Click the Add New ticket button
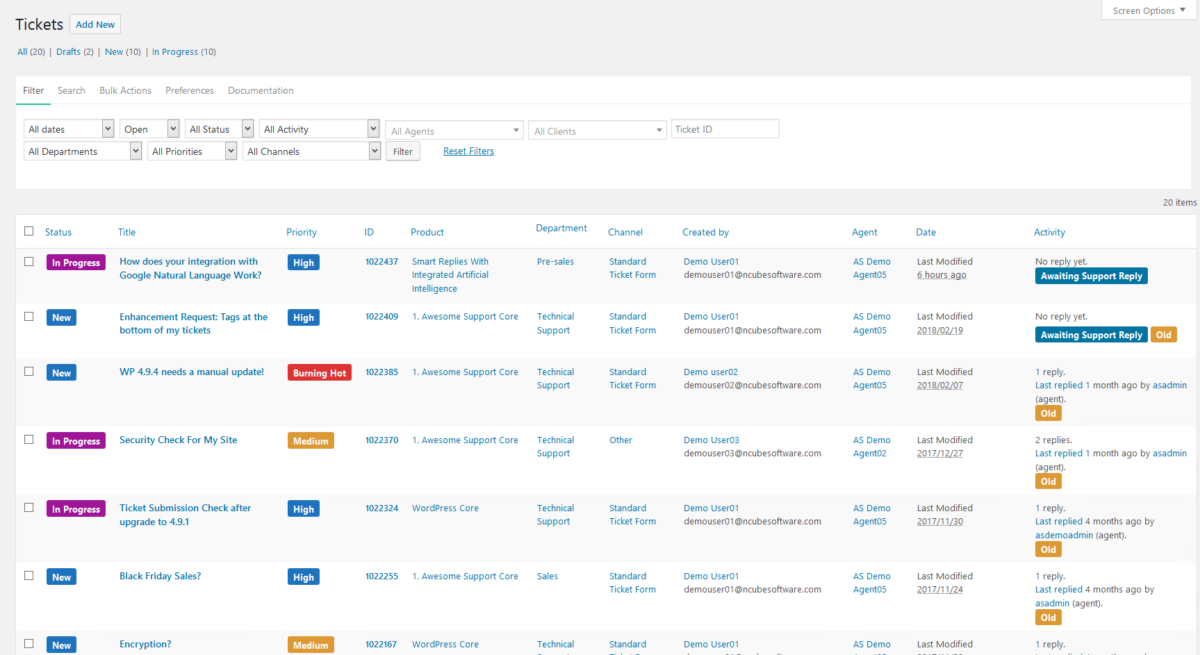 94,24
